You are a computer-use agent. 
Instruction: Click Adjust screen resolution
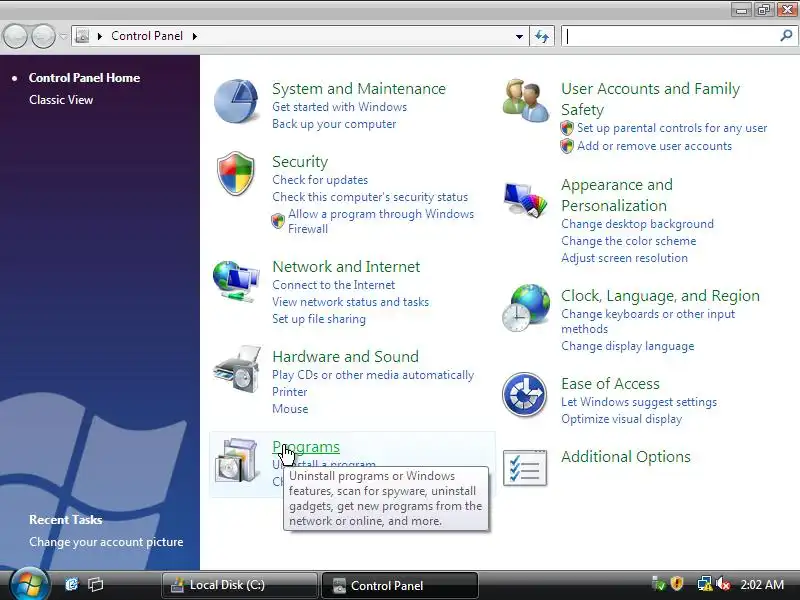[x=624, y=258]
